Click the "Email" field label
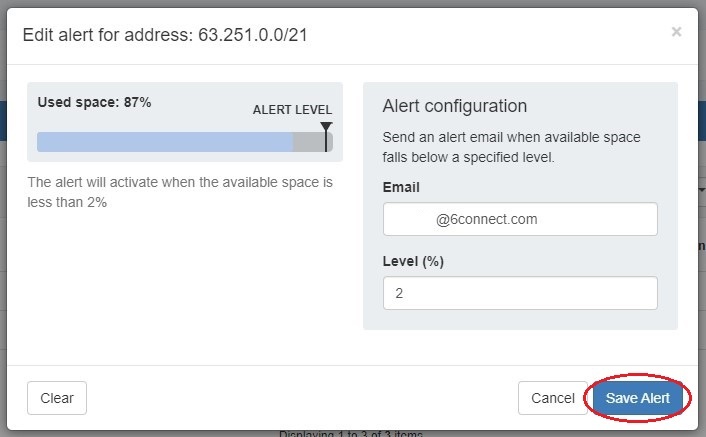 [x=401, y=187]
